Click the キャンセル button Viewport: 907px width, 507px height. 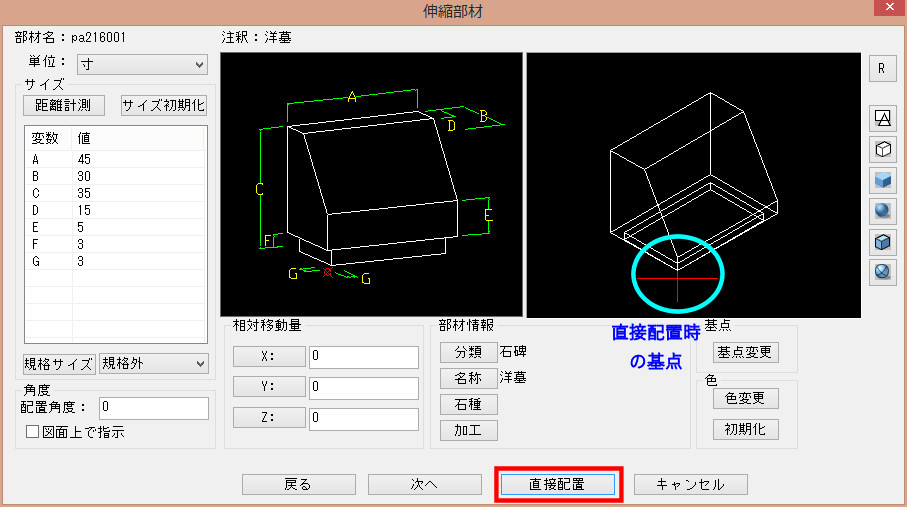click(x=691, y=485)
